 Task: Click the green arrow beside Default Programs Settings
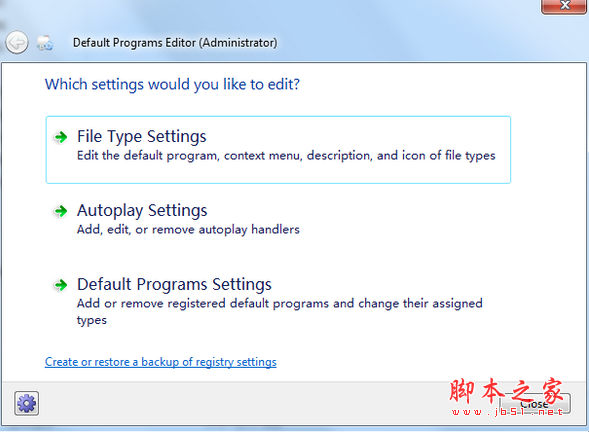coord(60,285)
